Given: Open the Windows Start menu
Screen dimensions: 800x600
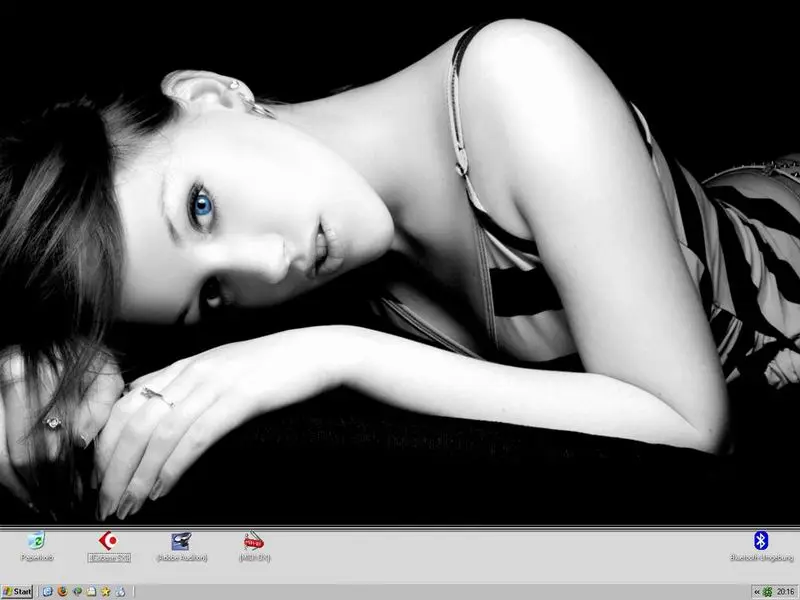Looking at the screenshot, I should (17, 592).
